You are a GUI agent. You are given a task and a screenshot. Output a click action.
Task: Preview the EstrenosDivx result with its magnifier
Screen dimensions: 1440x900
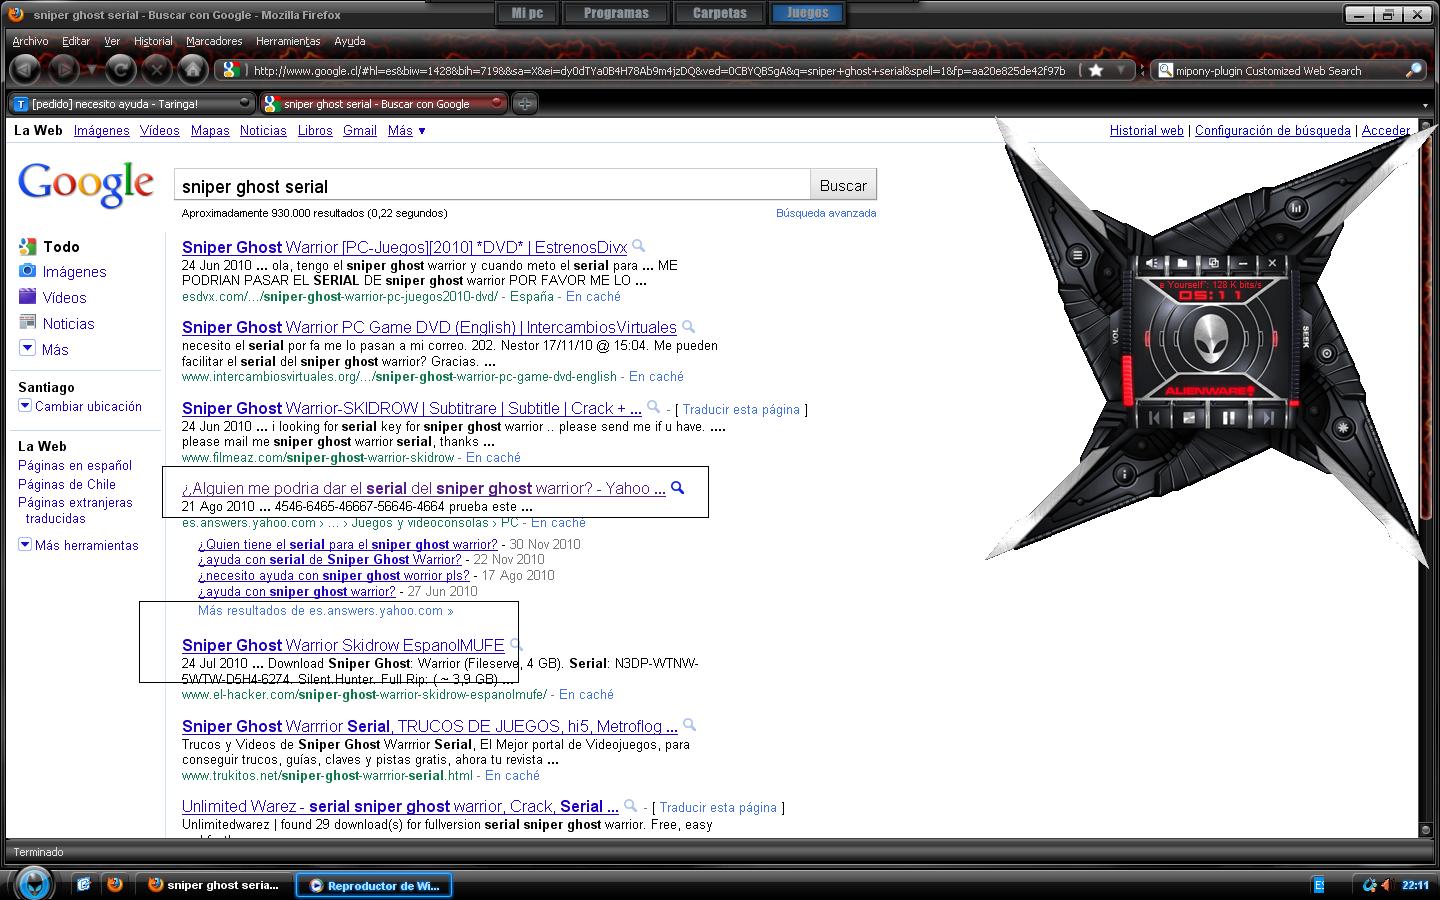point(638,246)
